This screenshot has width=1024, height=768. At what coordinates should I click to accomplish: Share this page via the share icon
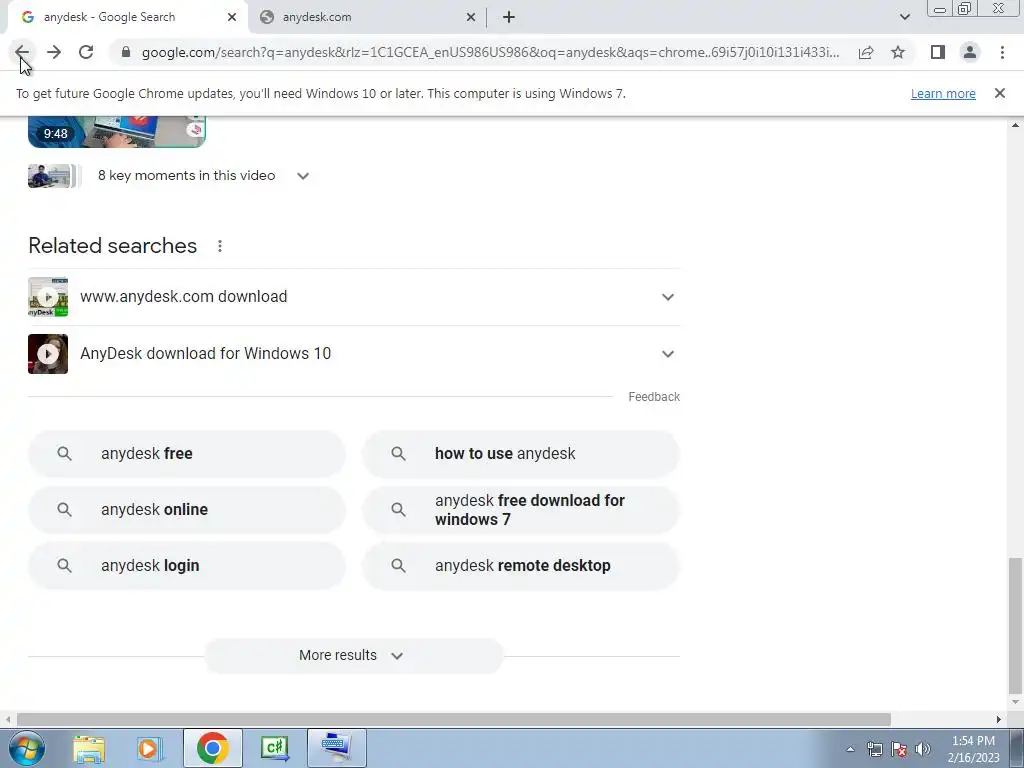tap(866, 52)
